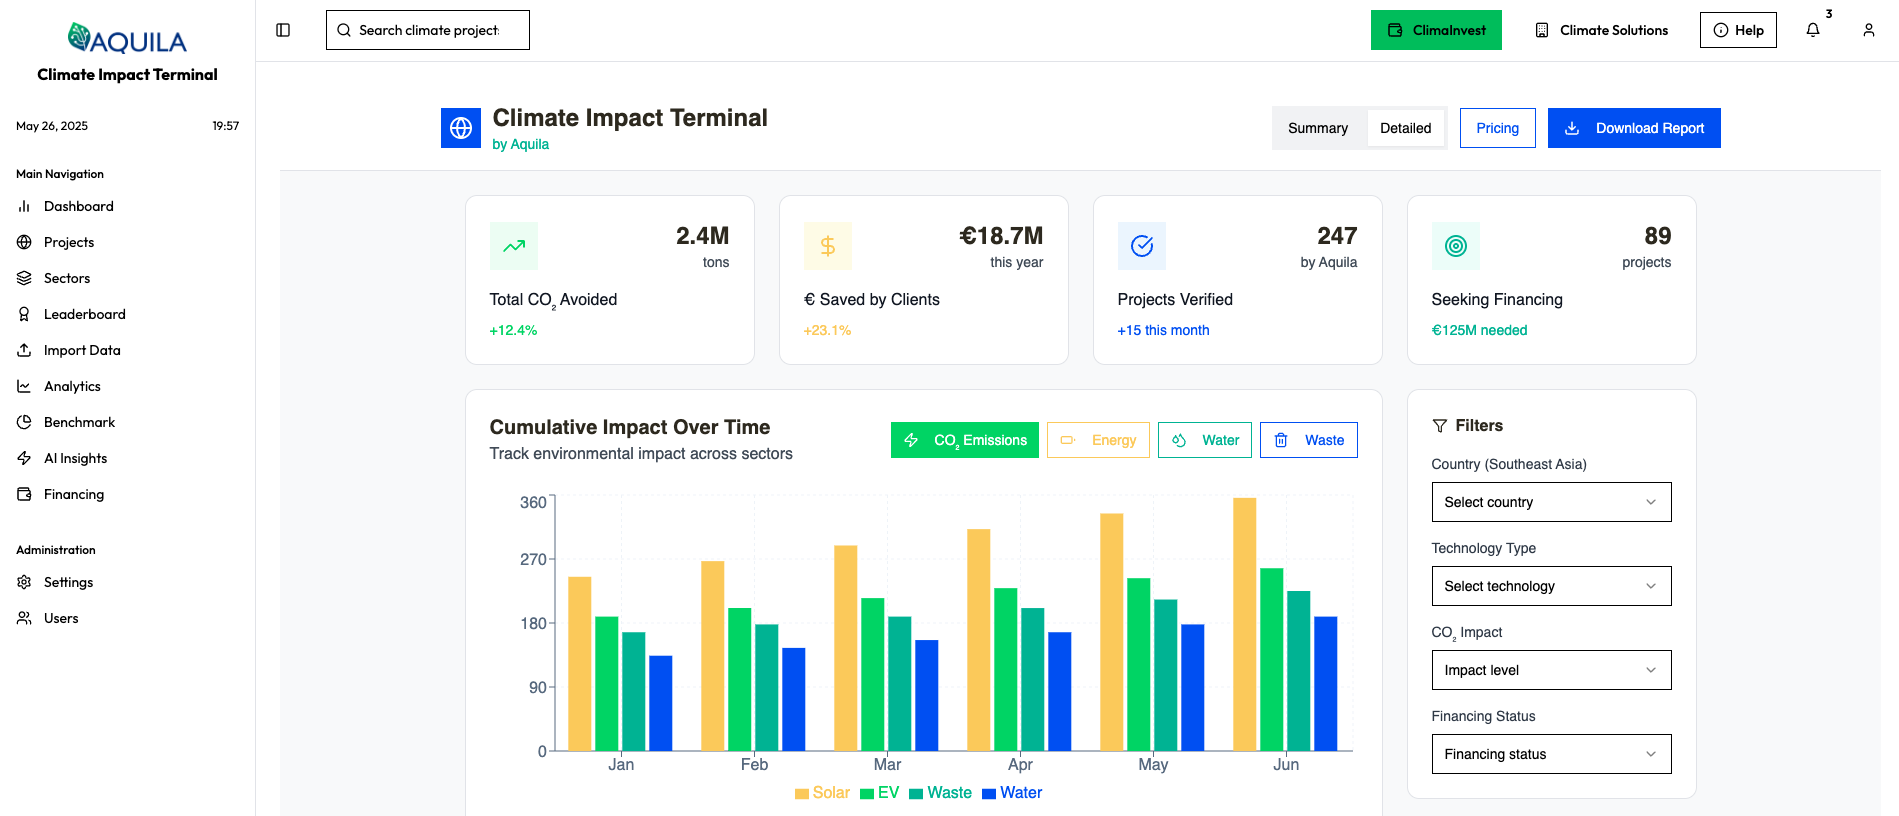The height and width of the screenshot is (816, 1899).
Task: Click the Aquila logo in the sidebar
Action: [127, 39]
